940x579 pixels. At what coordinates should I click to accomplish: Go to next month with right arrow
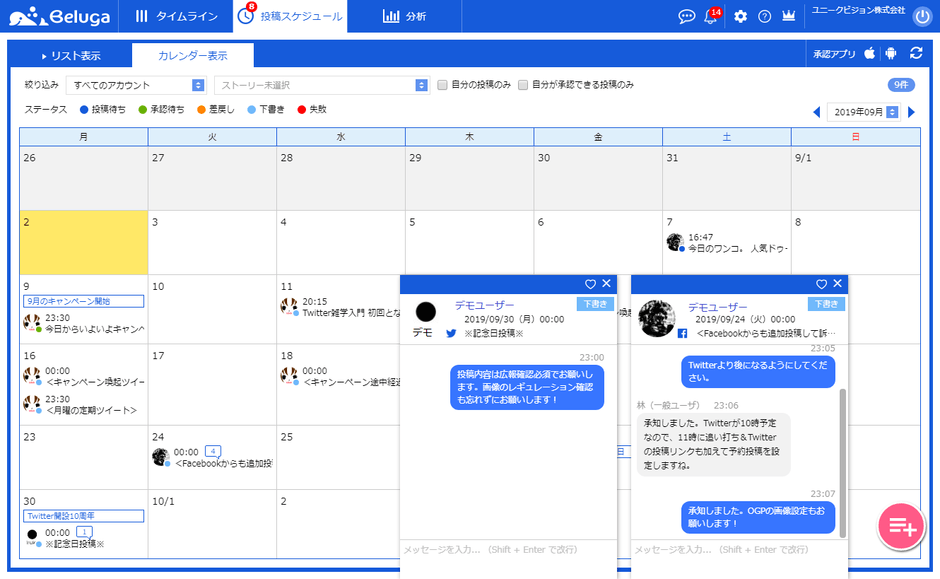(x=911, y=112)
